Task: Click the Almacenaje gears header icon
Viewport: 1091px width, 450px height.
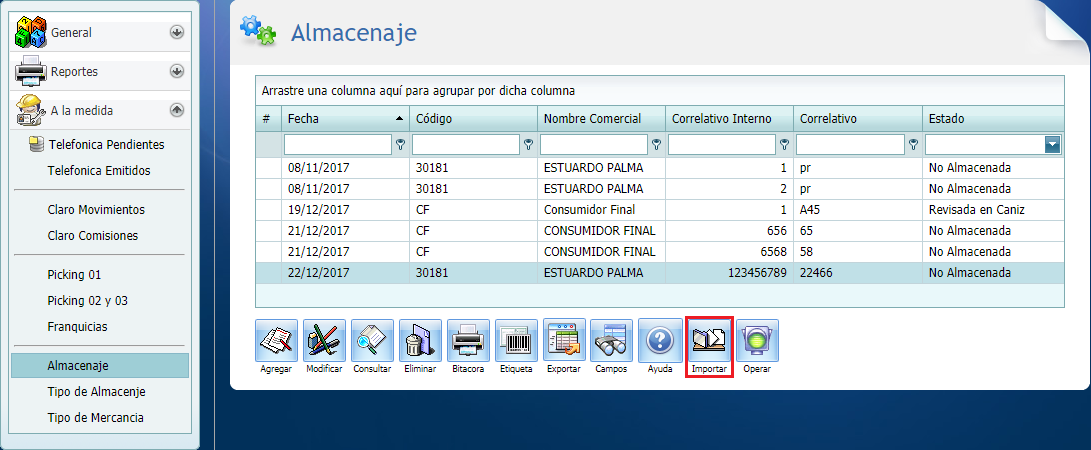Action: pyautogui.click(x=257, y=31)
